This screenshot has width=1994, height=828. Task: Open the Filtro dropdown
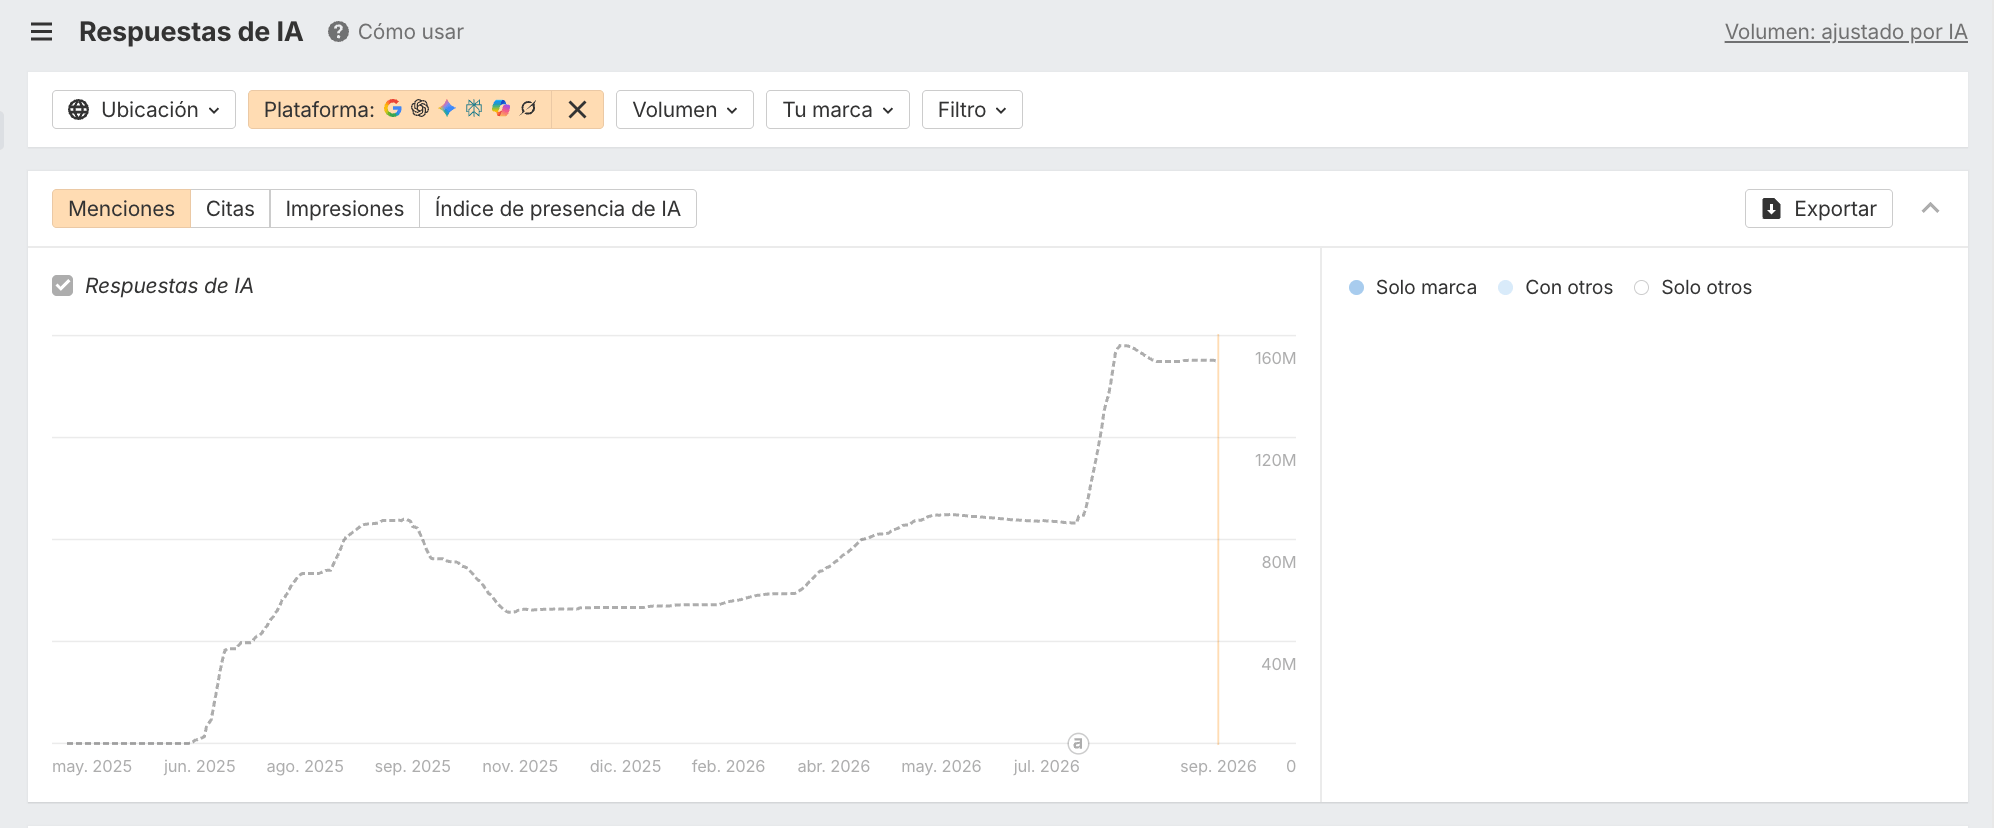[x=972, y=110]
